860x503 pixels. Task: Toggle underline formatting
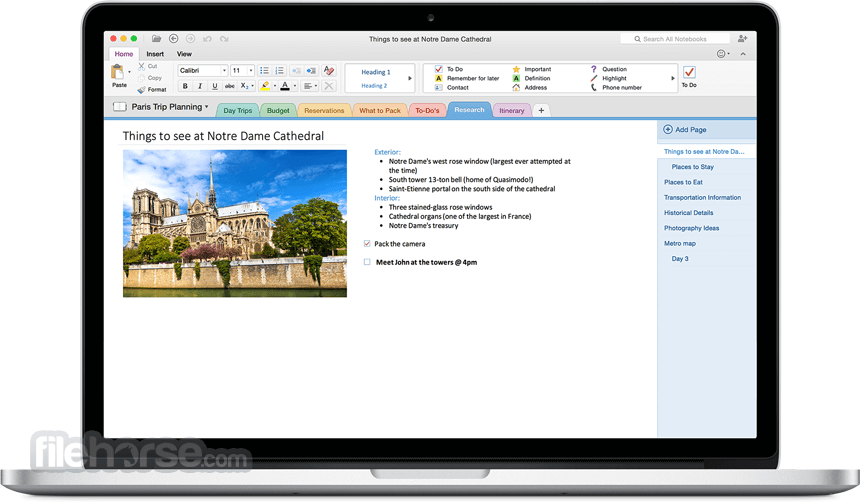[215, 86]
